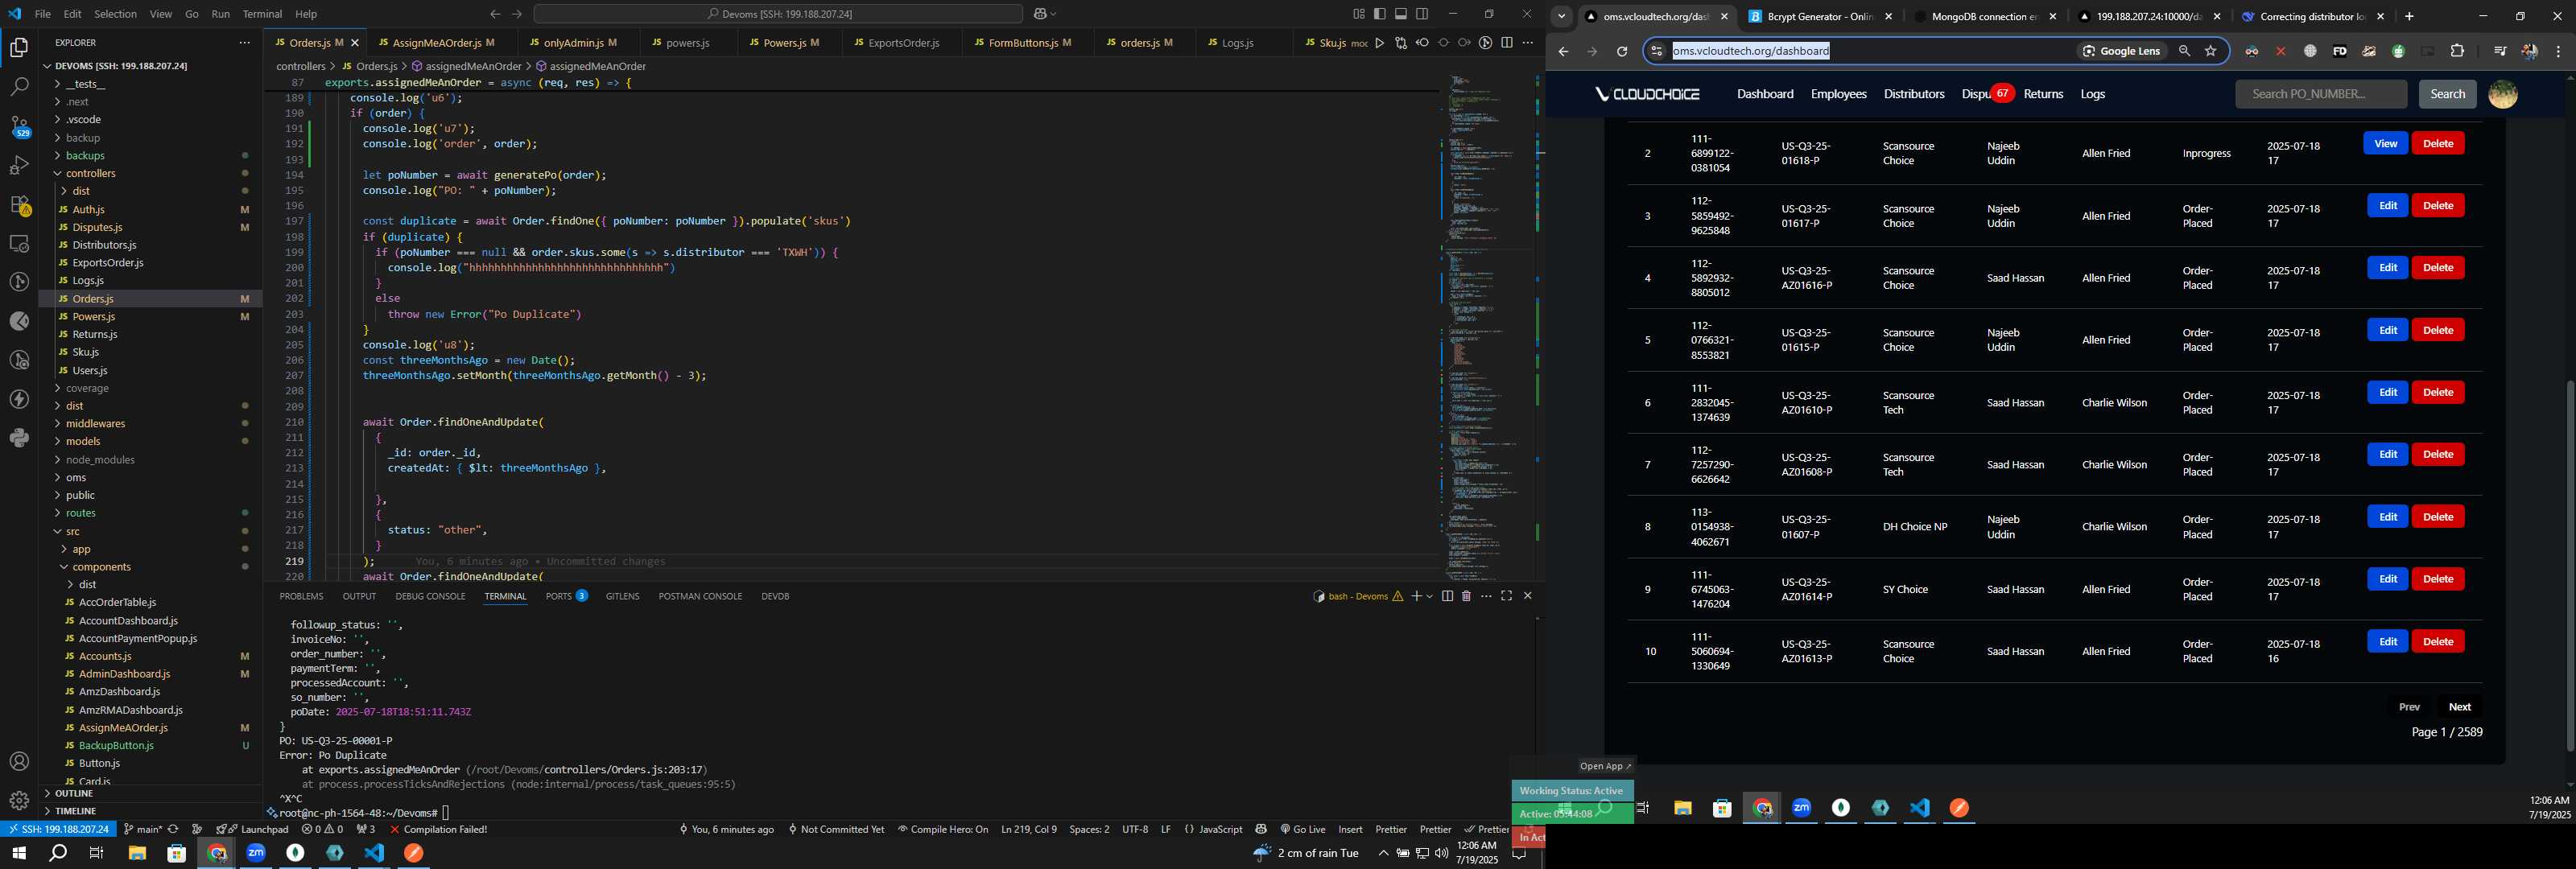Open Chrome Extensions puzzle icon
Screen dimensions: 2576x869
click(2457, 51)
